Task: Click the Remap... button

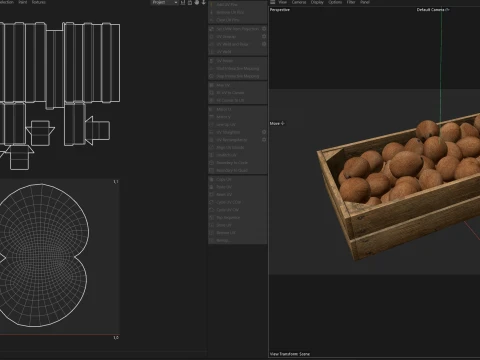Action: click(237, 240)
